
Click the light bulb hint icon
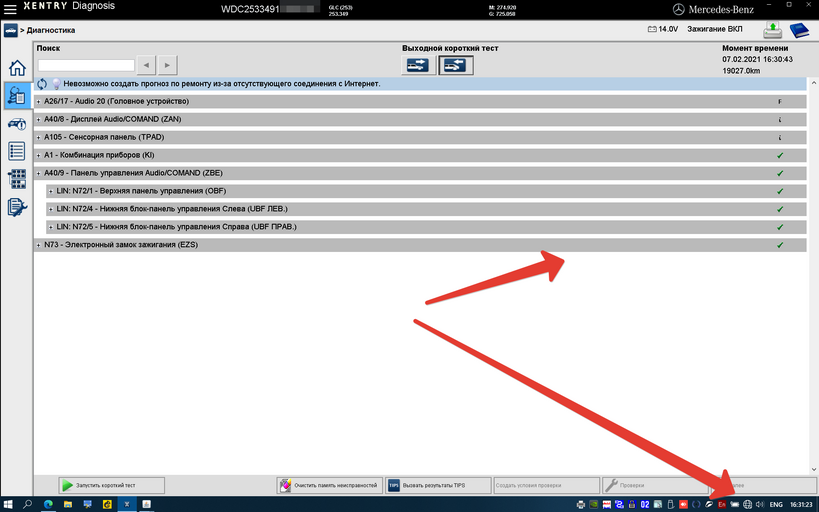[x=56, y=84]
